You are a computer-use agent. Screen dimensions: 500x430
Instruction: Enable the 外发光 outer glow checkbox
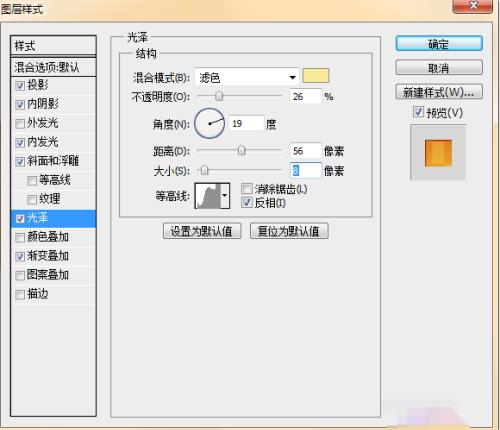[x=20, y=124]
